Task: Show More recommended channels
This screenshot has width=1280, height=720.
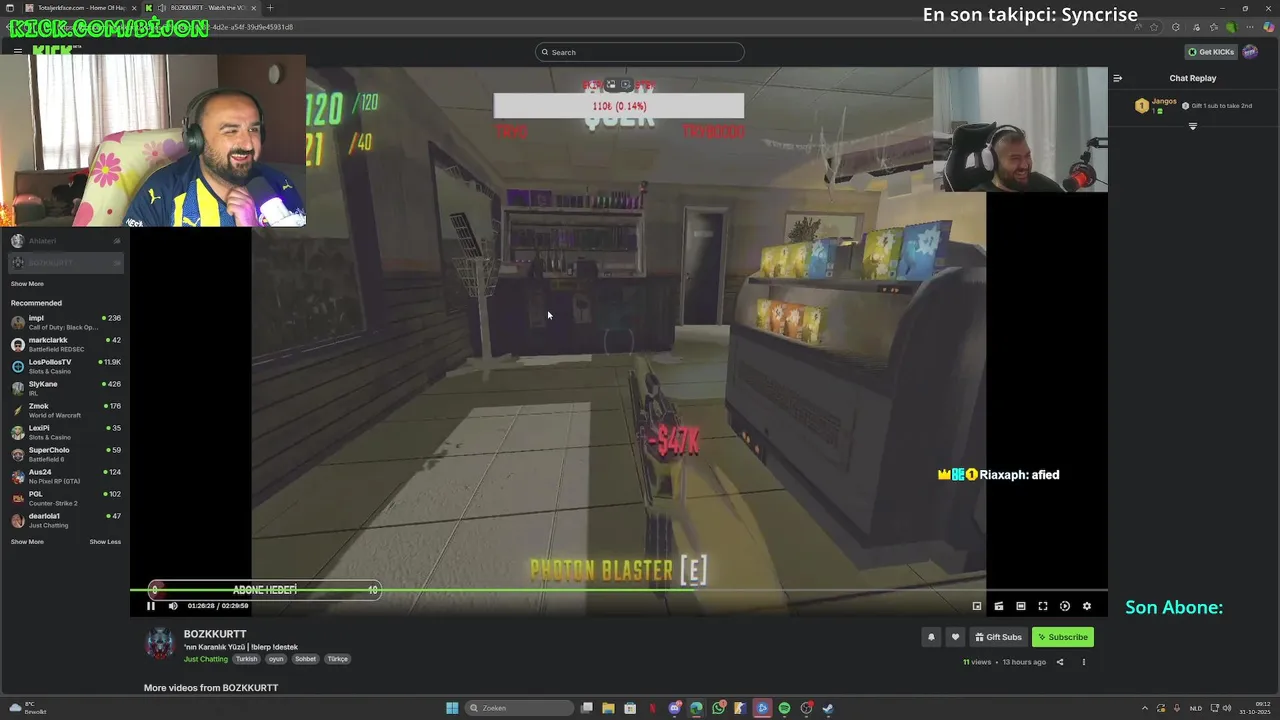Action: coord(27,542)
